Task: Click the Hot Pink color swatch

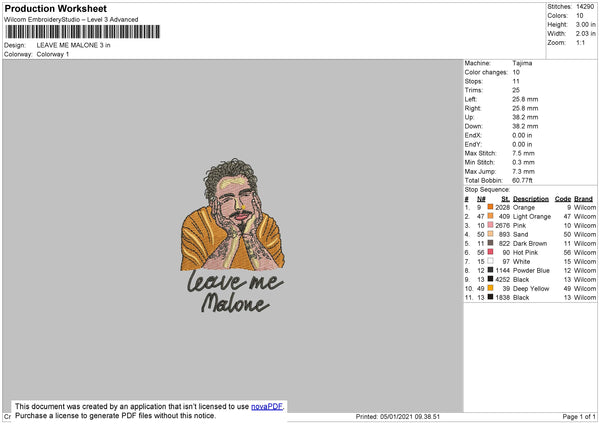Action: (490, 252)
